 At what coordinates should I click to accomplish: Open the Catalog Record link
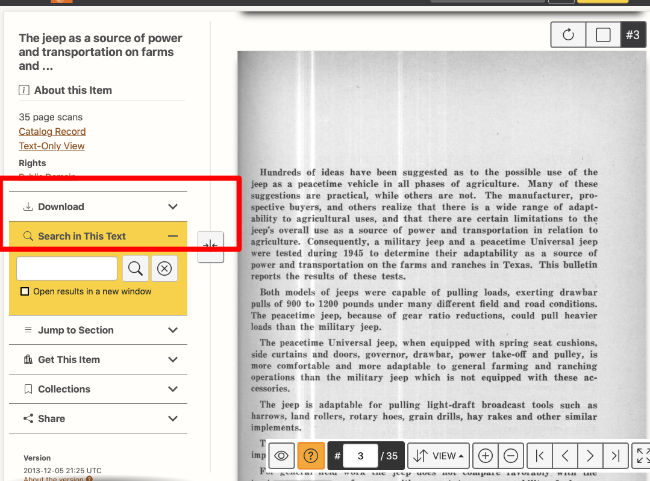click(52, 131)
